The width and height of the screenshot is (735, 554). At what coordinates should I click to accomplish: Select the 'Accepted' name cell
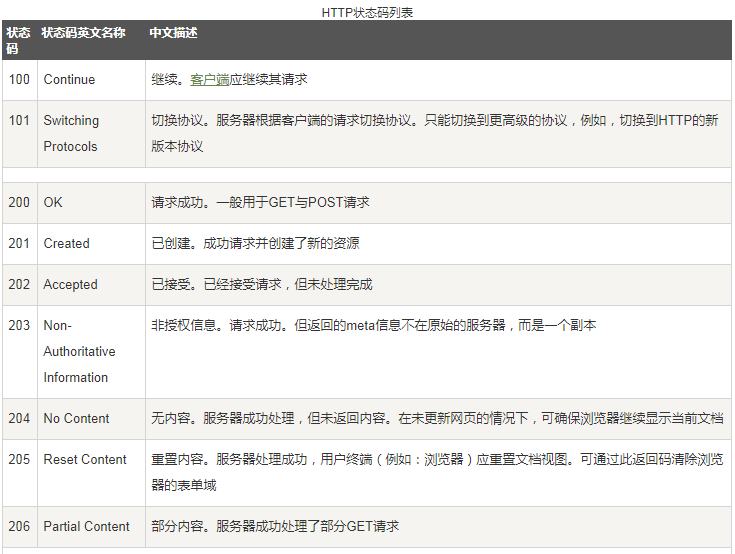click(91, 284)
